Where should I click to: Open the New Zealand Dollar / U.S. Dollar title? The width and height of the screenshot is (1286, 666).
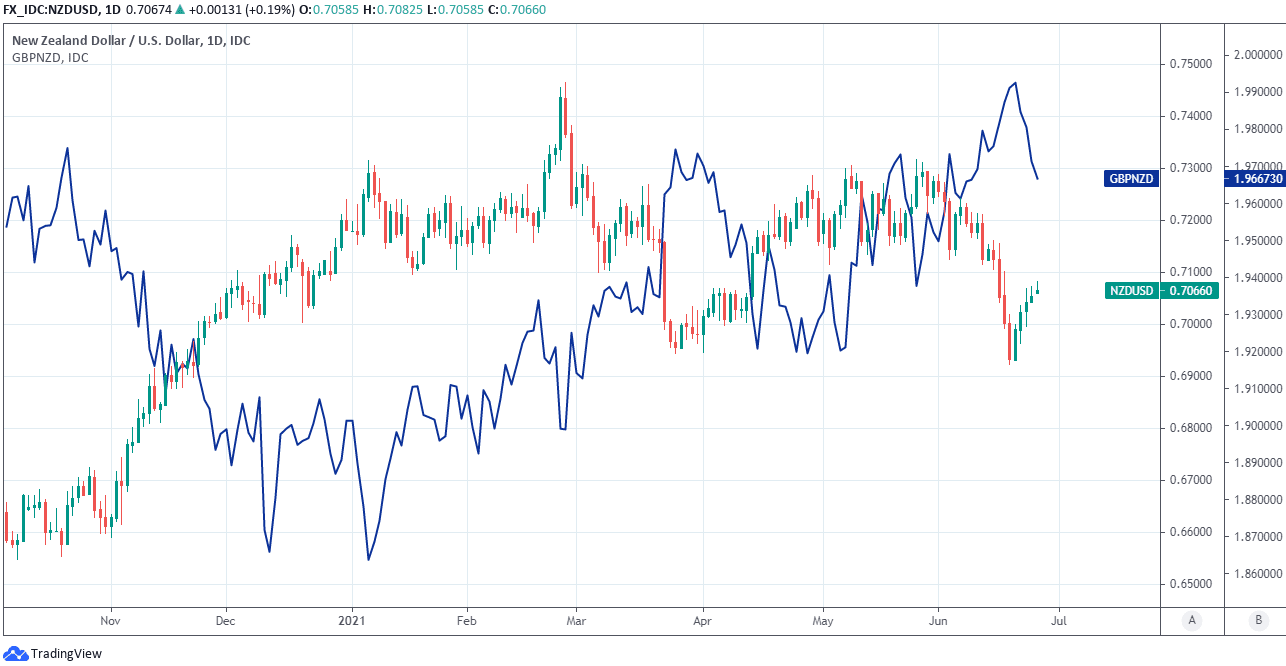[131, 41]
